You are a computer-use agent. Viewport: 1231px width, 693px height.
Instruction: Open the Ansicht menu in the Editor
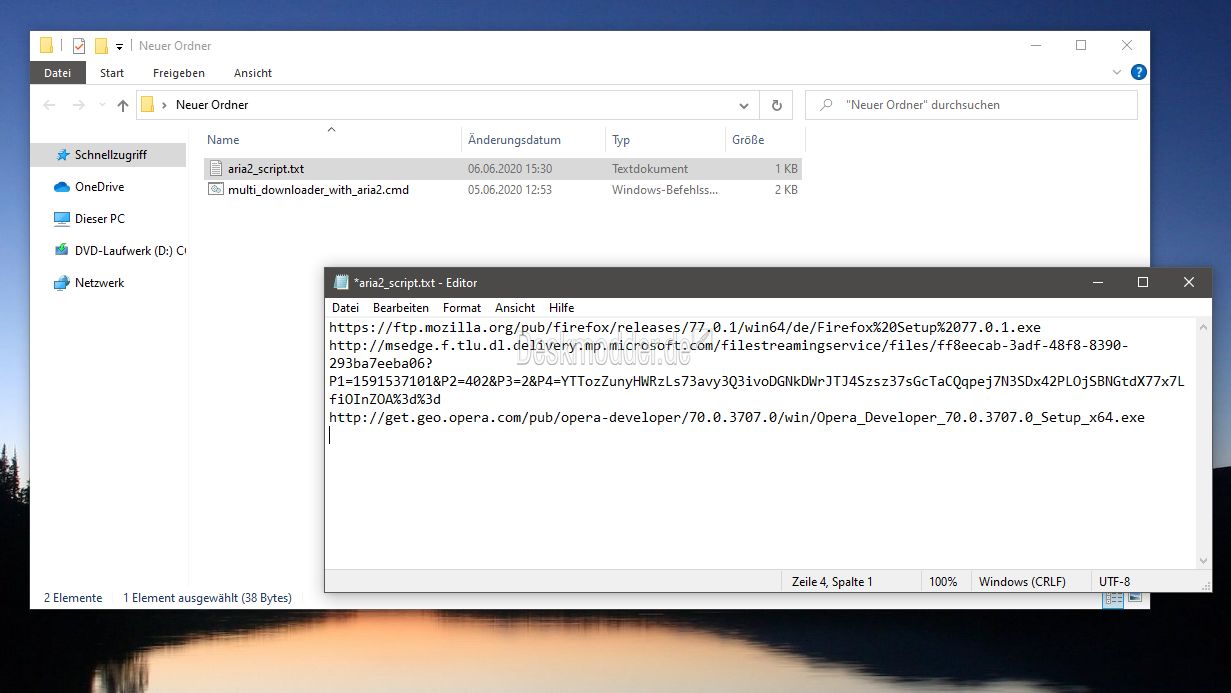pyautogui.click(x=515, y=308)
